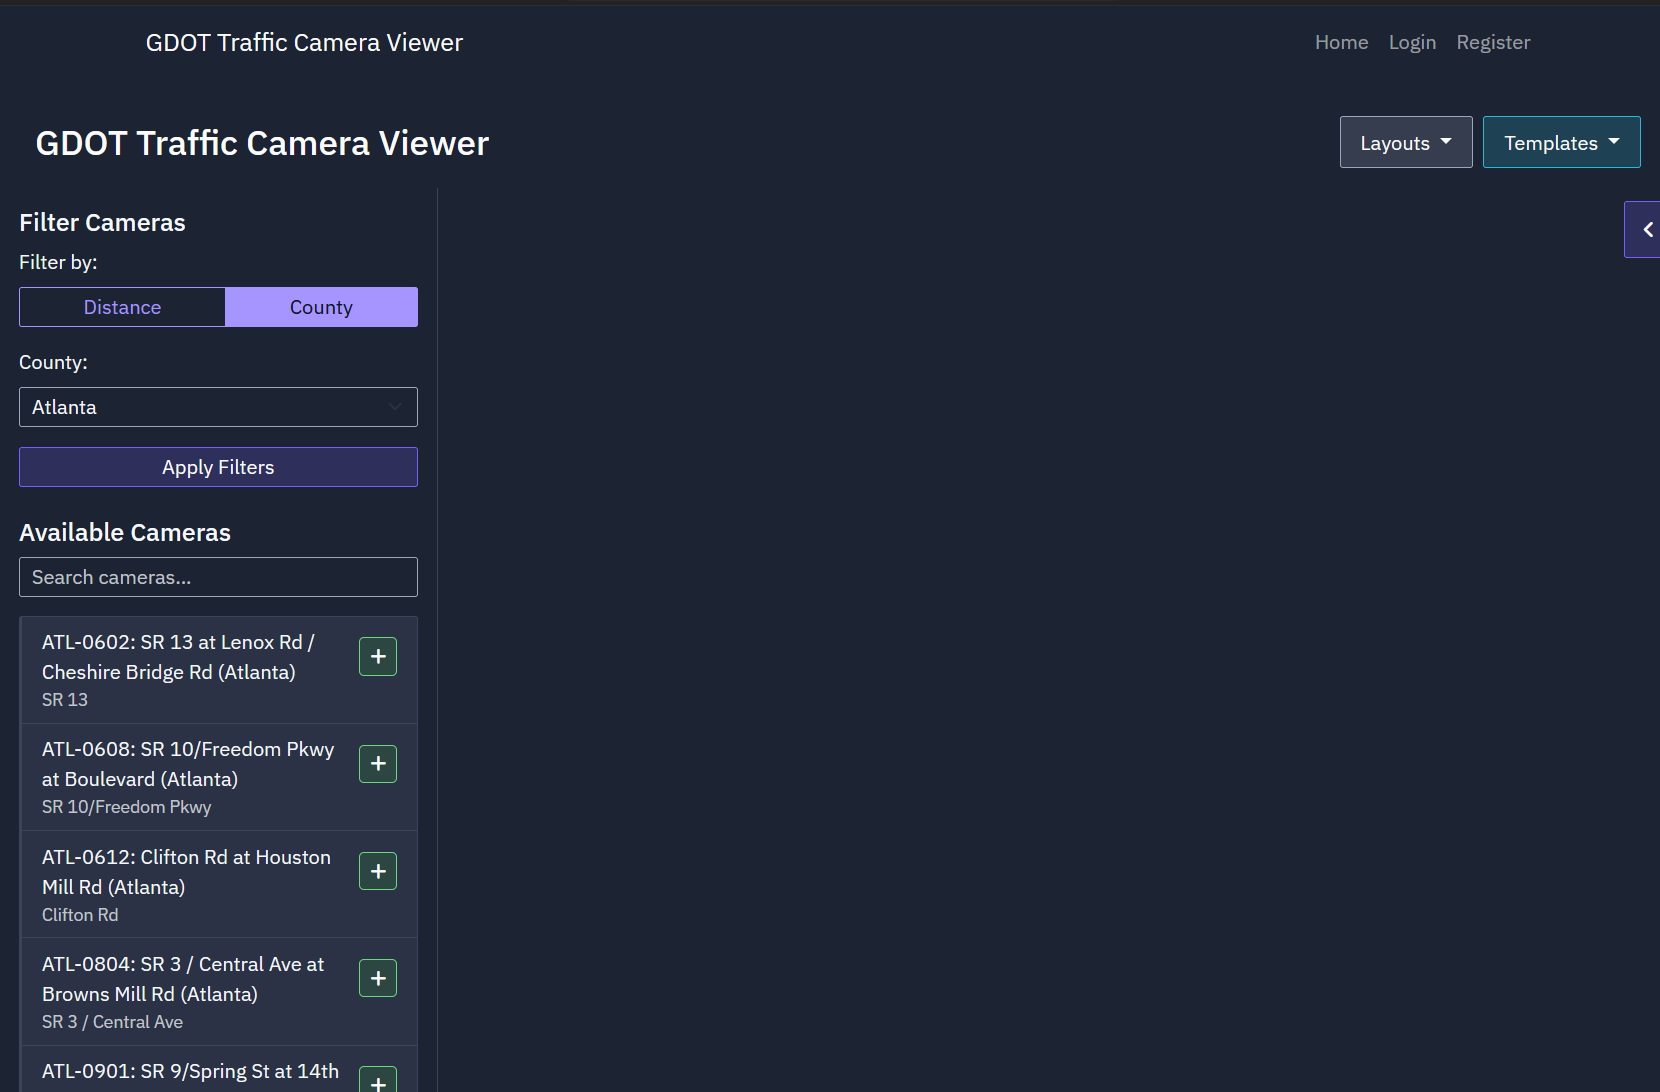Add camera ATL-0602 SR 13 at Lenox Rd
Viewport: 1660px width, 1092px height.
click(378, 657)
